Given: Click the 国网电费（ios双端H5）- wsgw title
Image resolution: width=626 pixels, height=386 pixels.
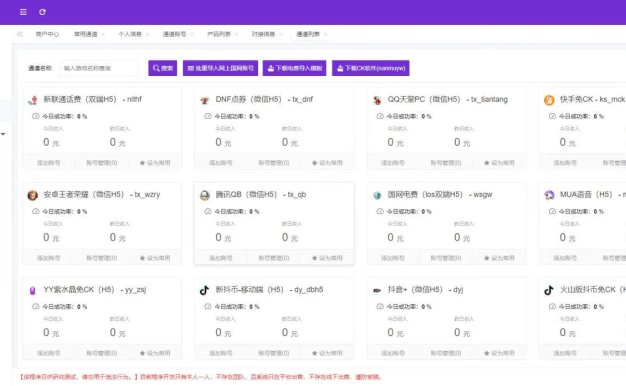Looking at the screenshot, I should [440, 194].
